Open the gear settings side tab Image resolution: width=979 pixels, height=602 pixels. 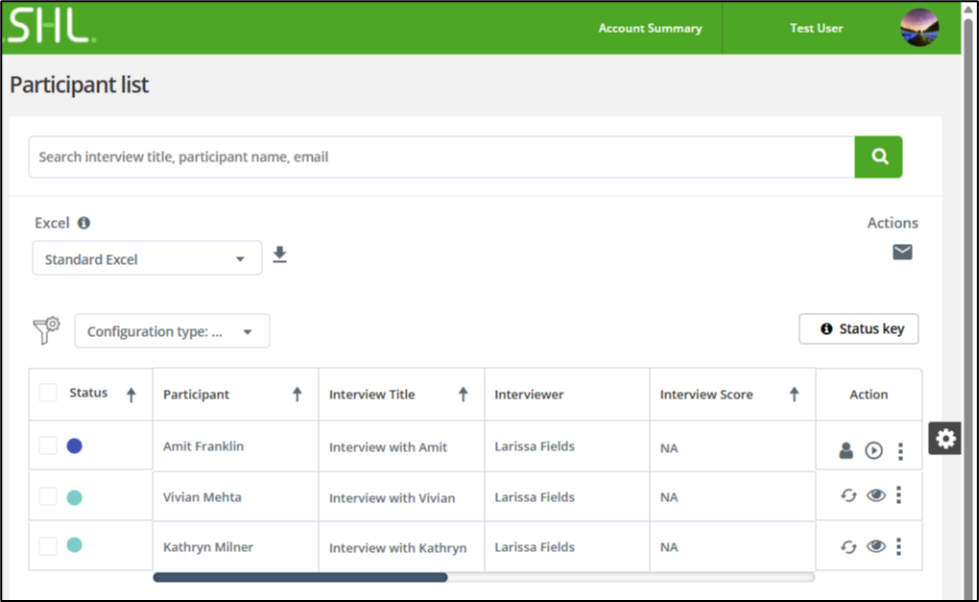coord(945,438)
